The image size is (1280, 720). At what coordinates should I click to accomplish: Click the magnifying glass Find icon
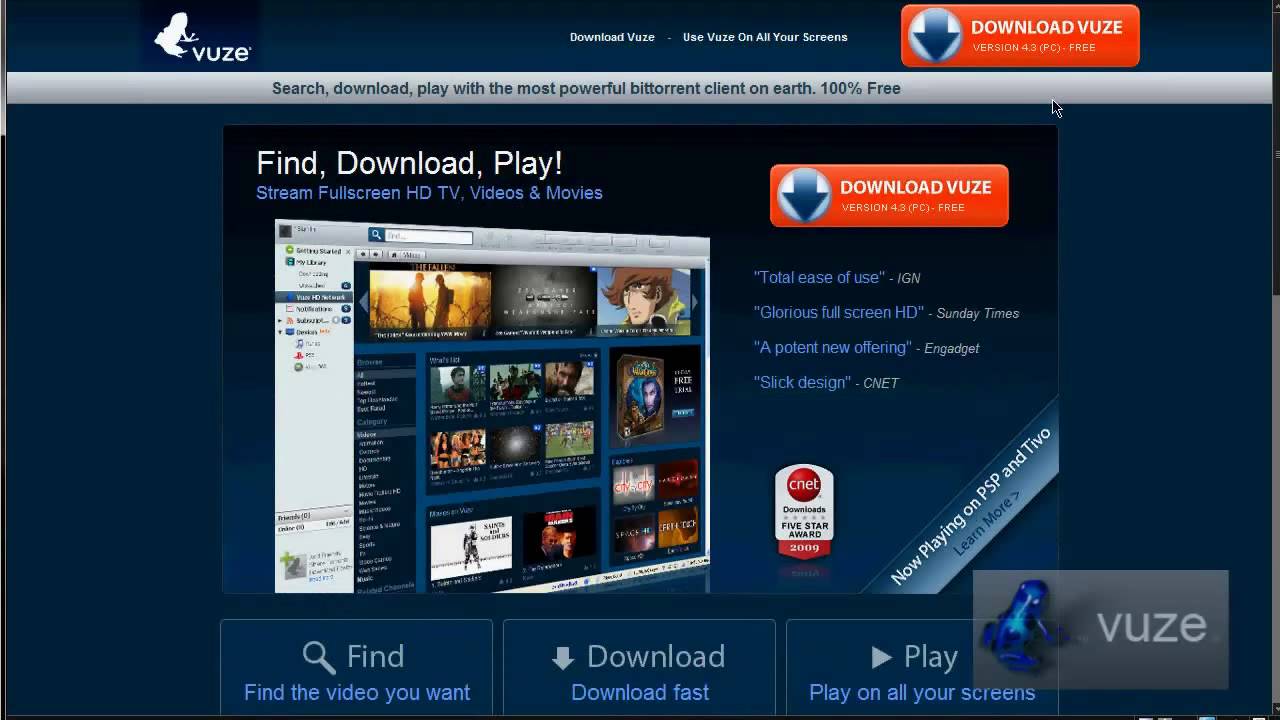[318, 657]
